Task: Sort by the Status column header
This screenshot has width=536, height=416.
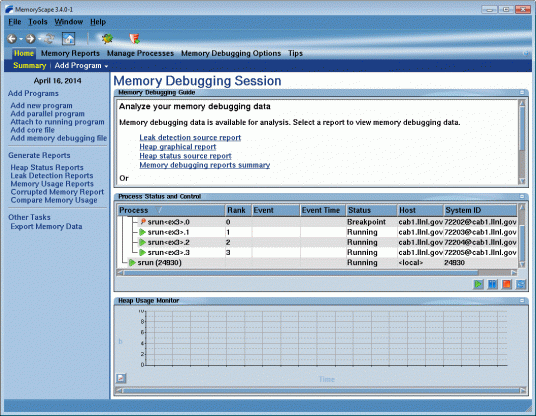Action: pyautogui.click(x=371, y=210)
